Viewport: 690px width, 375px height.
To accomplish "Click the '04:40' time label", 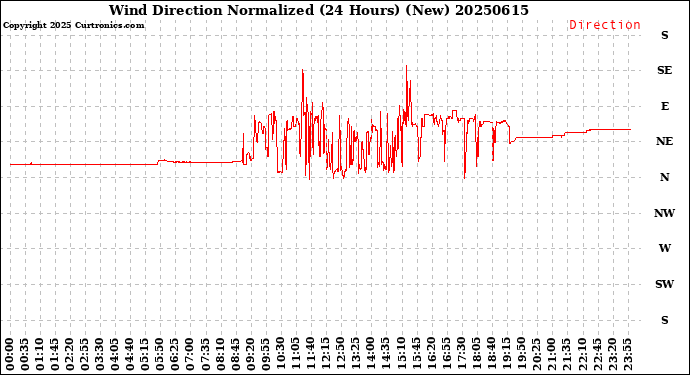I will coord(130,354).
